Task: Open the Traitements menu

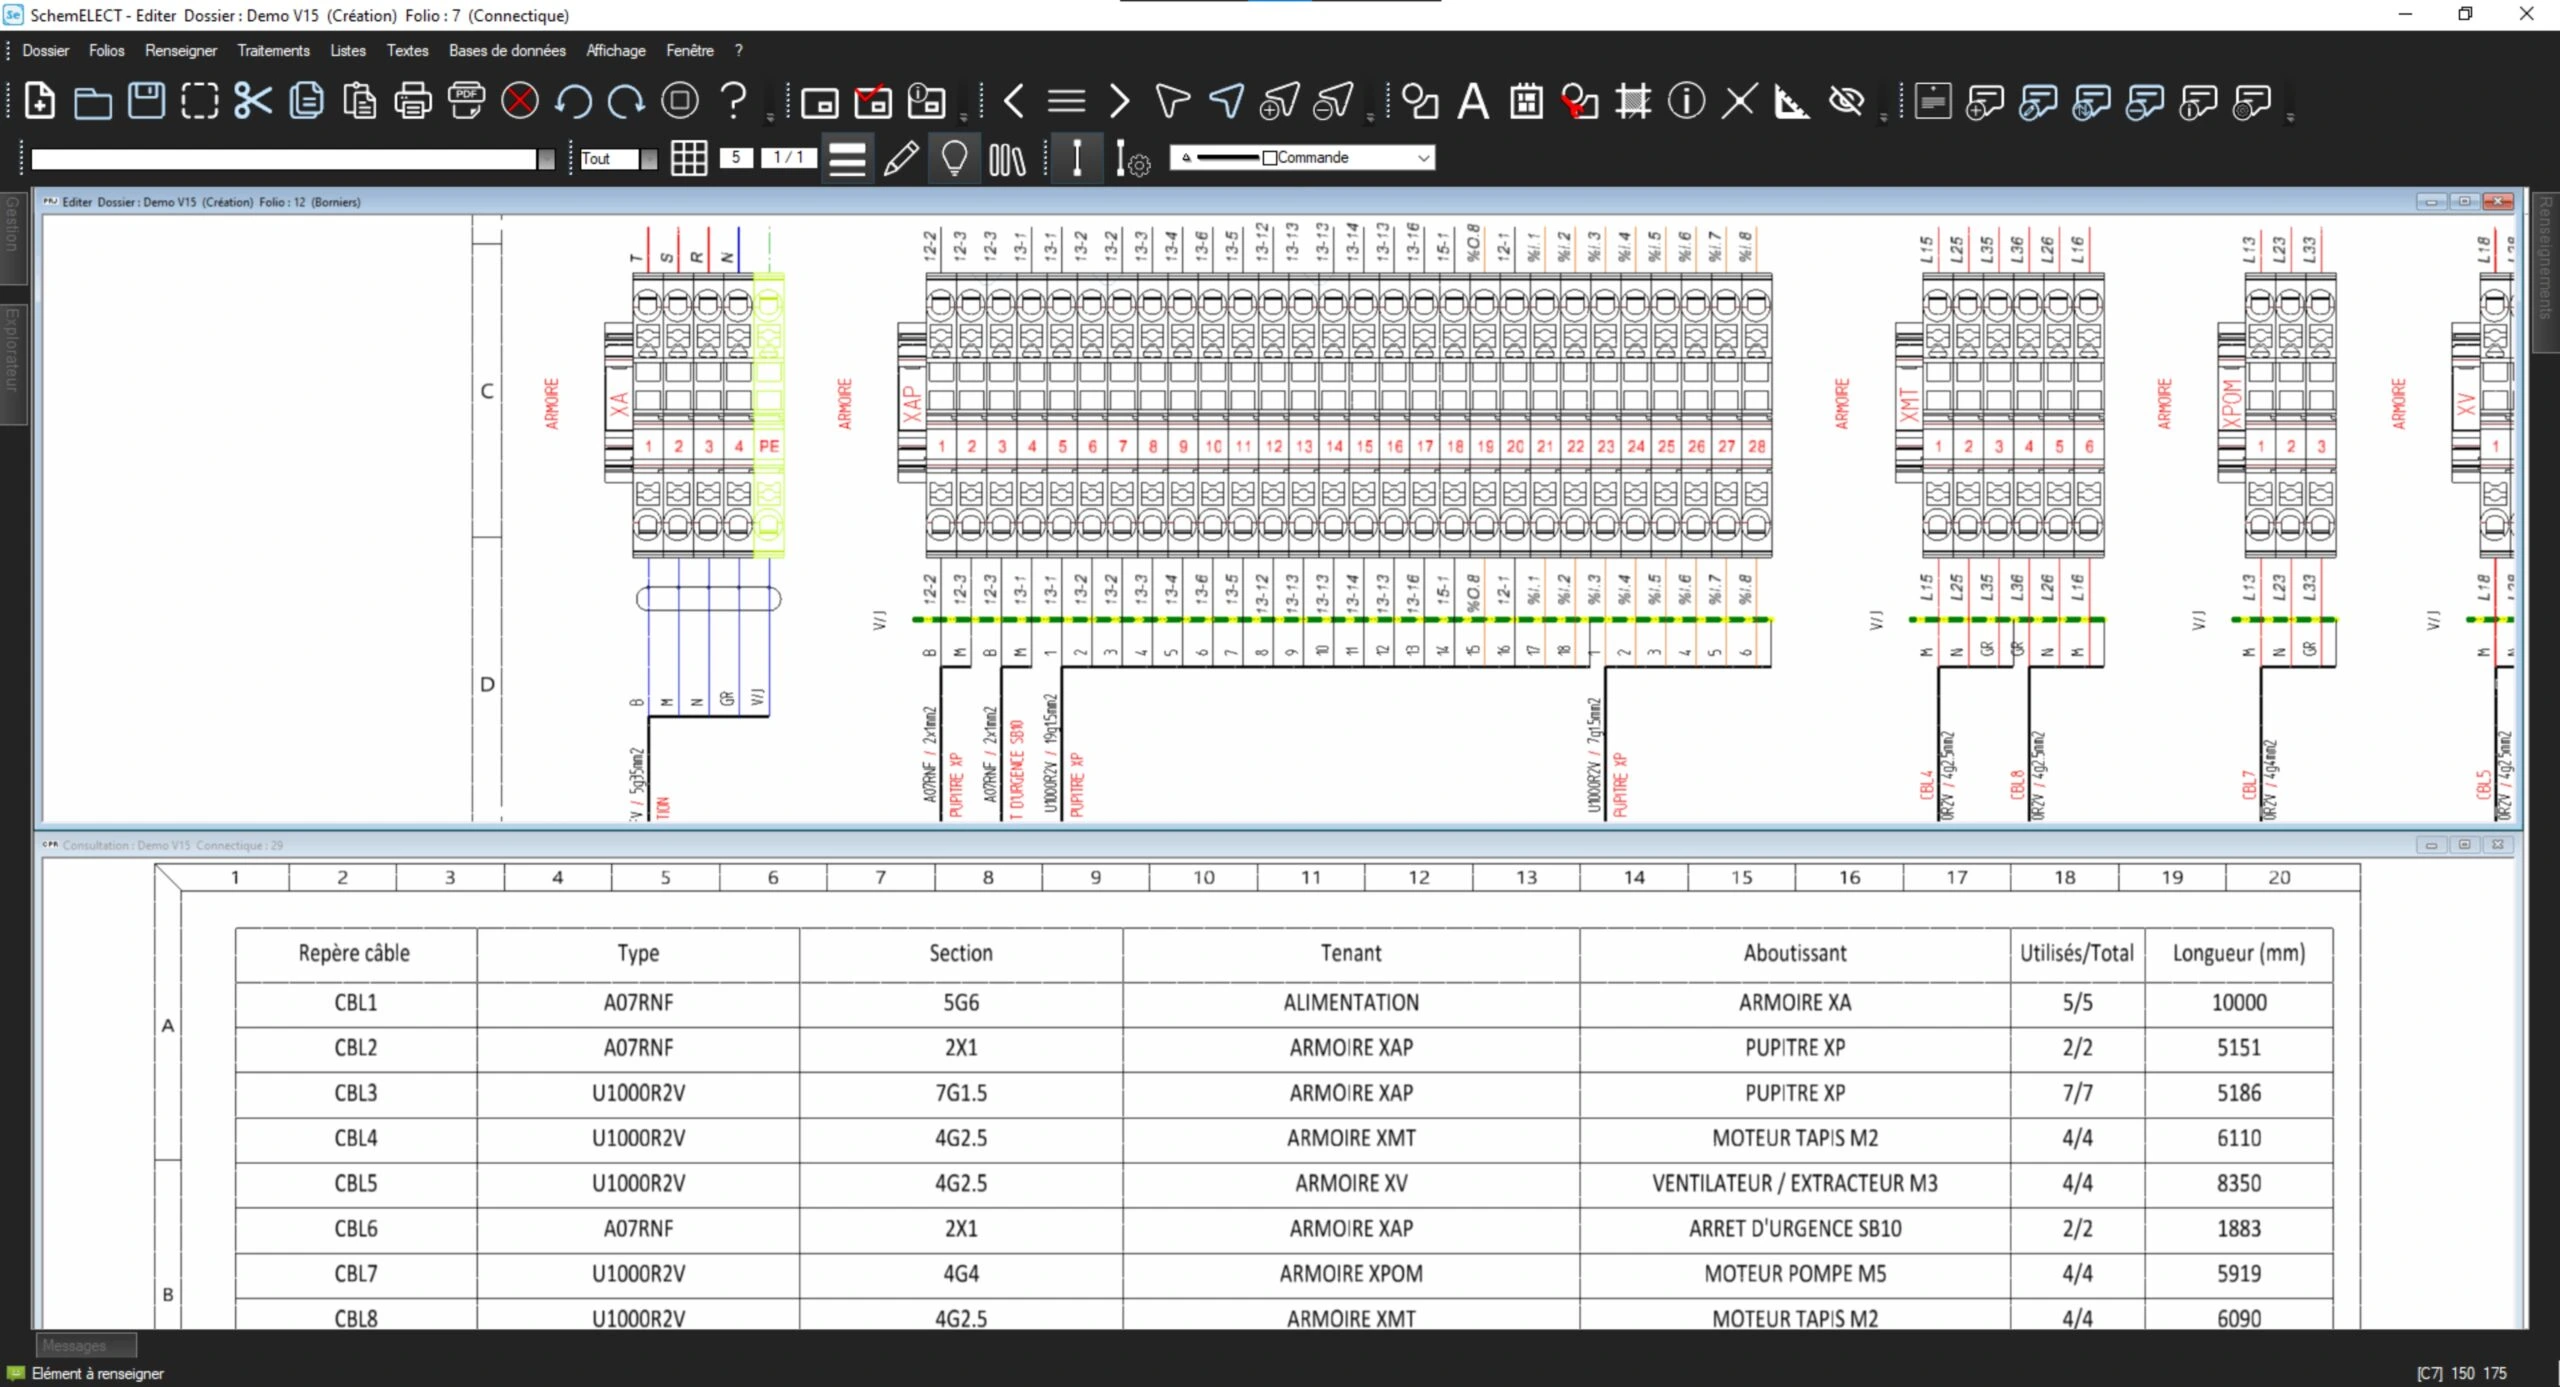Action: pos(273,50)
